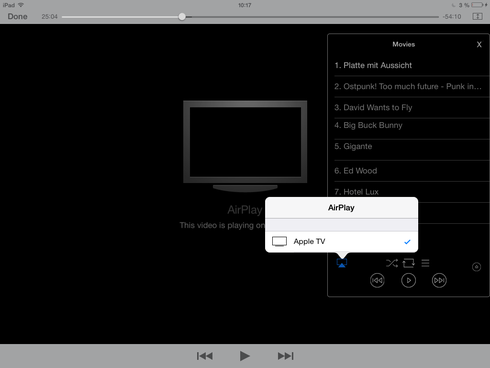The image size is (490, 368).
Task: Tap the Done button
Action: pyautogui.click(x=17, y=16)
